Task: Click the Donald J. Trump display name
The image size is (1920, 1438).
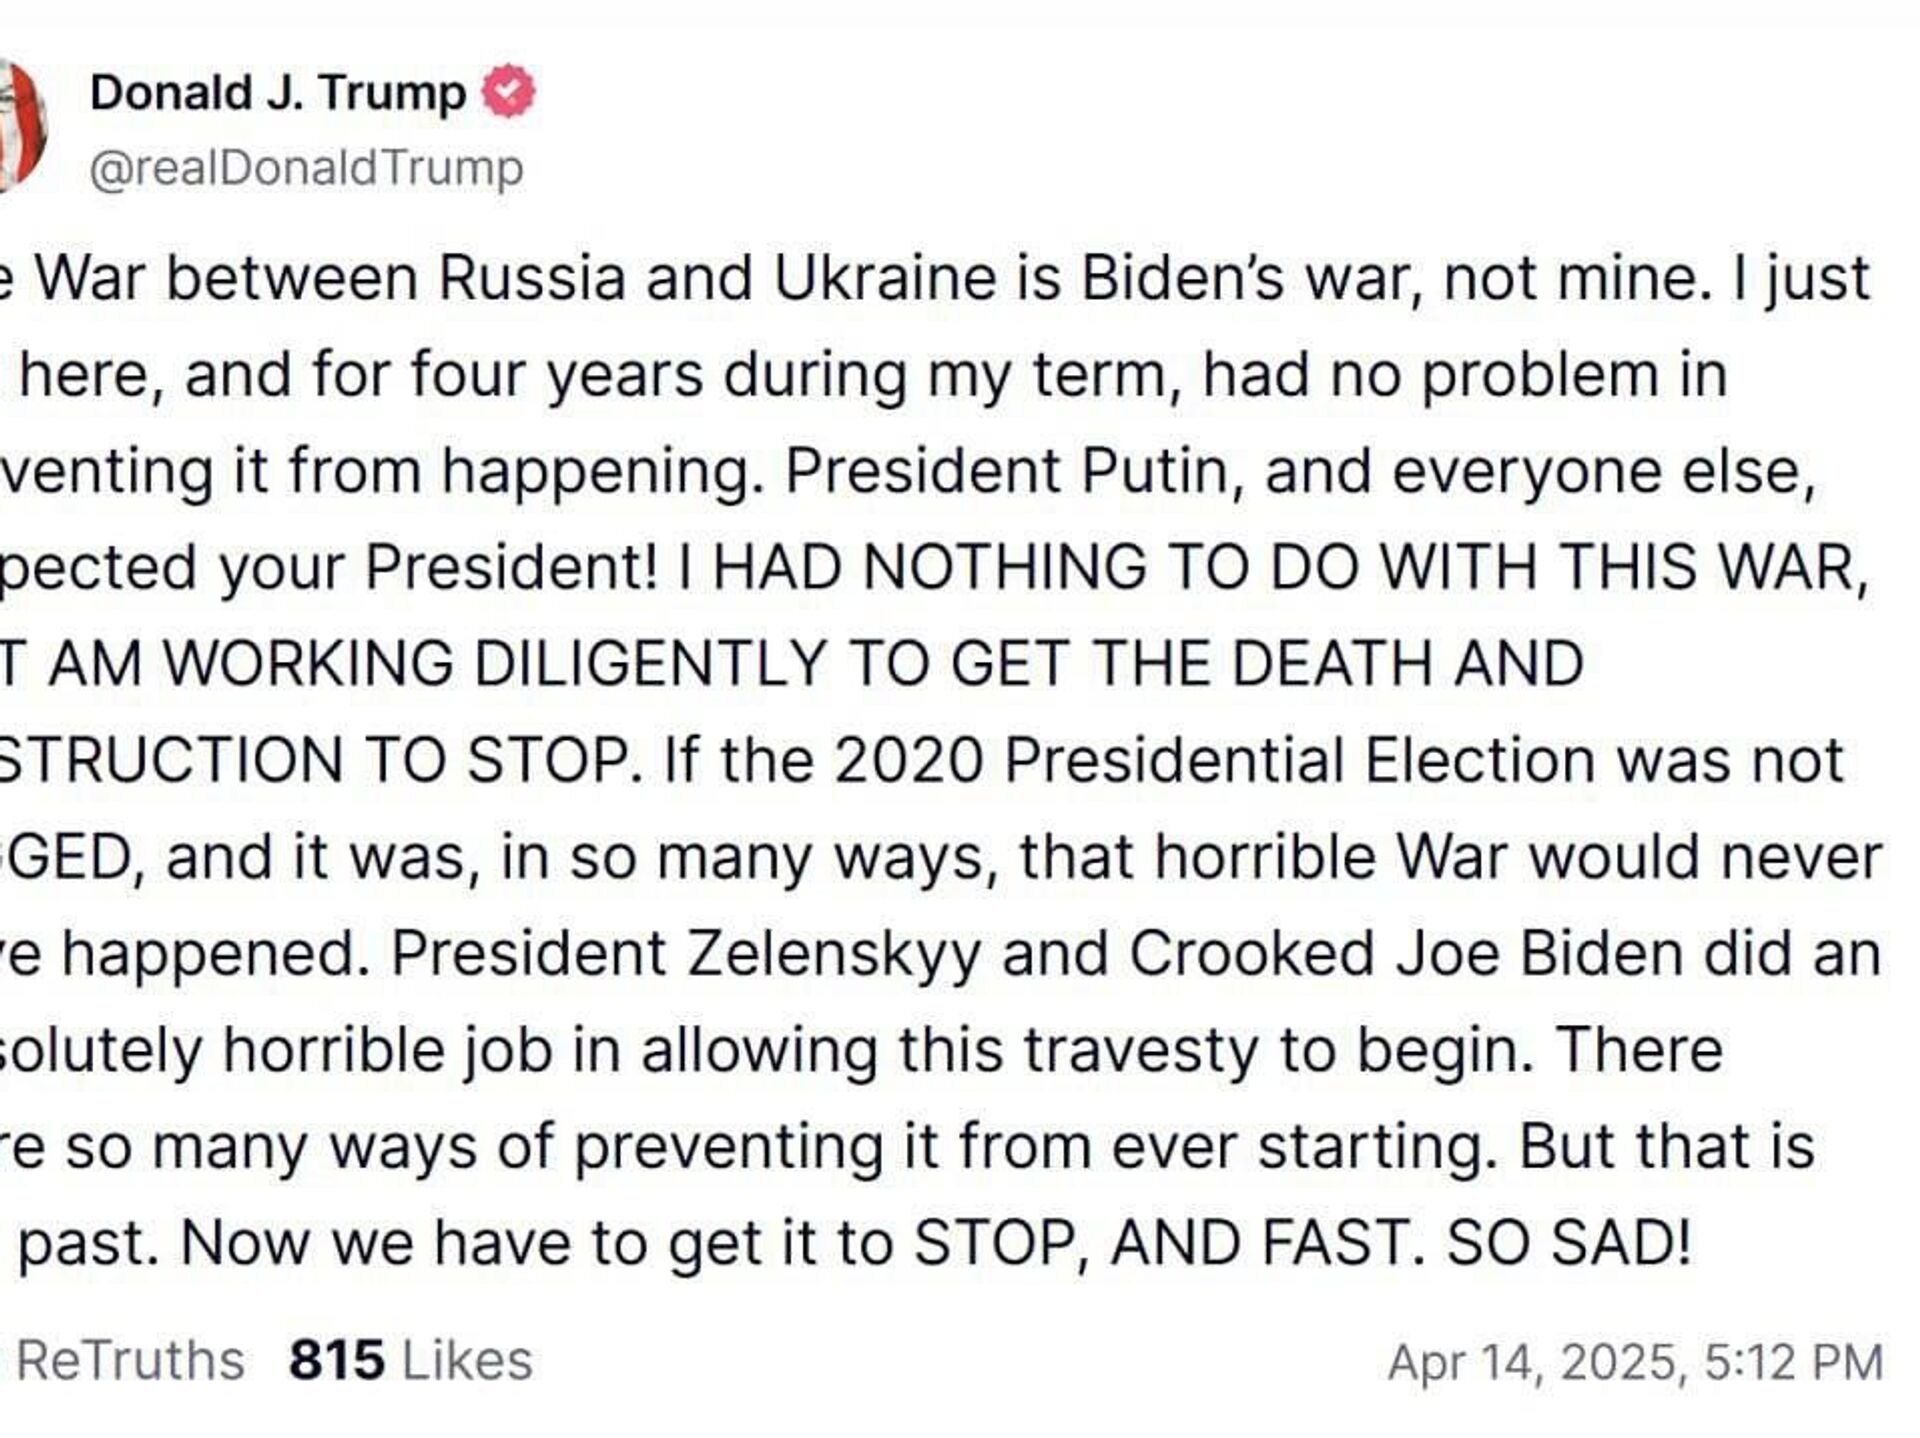Action: pos(278,93)
